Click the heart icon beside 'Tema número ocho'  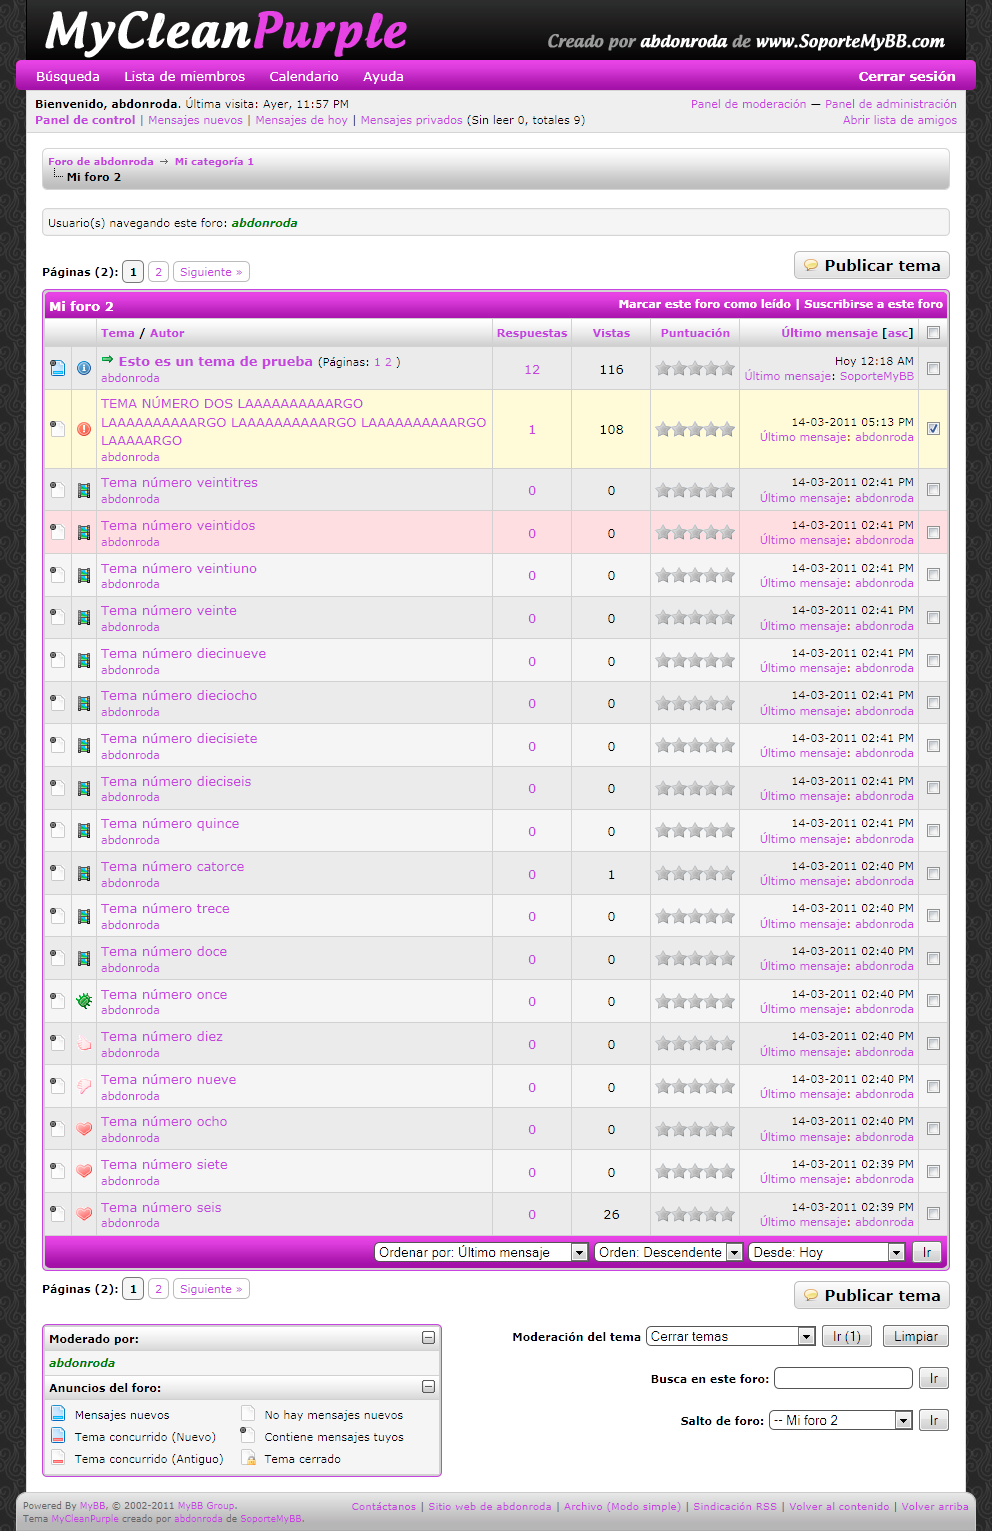tap(84, 1129)
